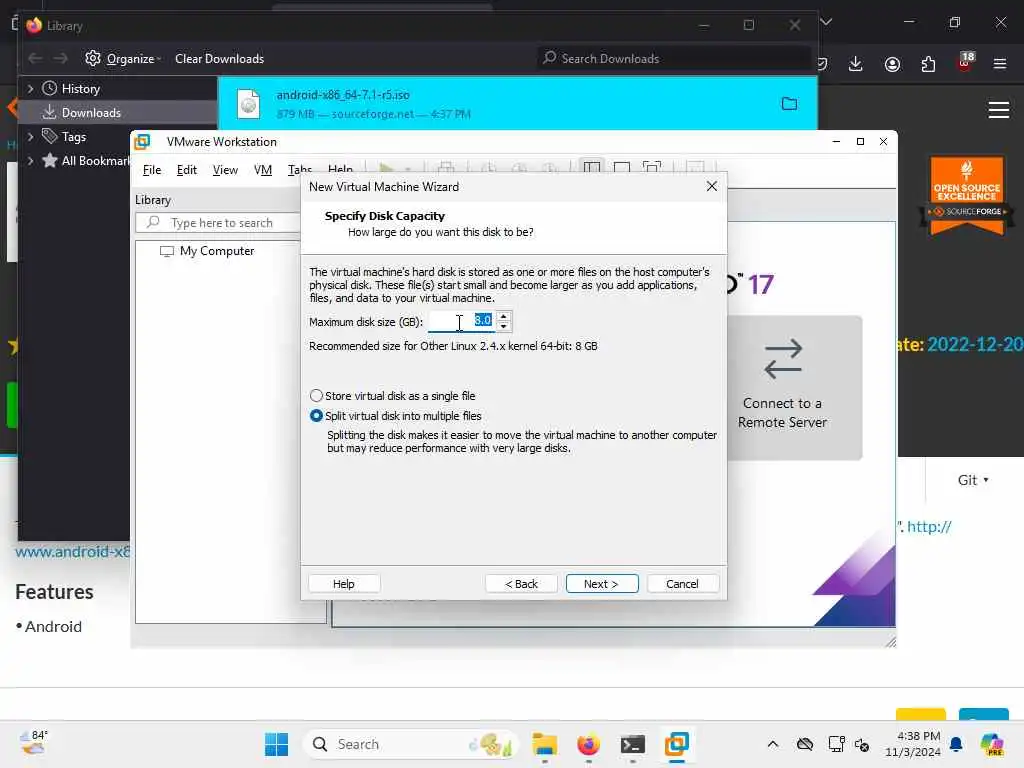Open File Explorer from taskbar
The image size is (1024, 768).
(545, 744)
